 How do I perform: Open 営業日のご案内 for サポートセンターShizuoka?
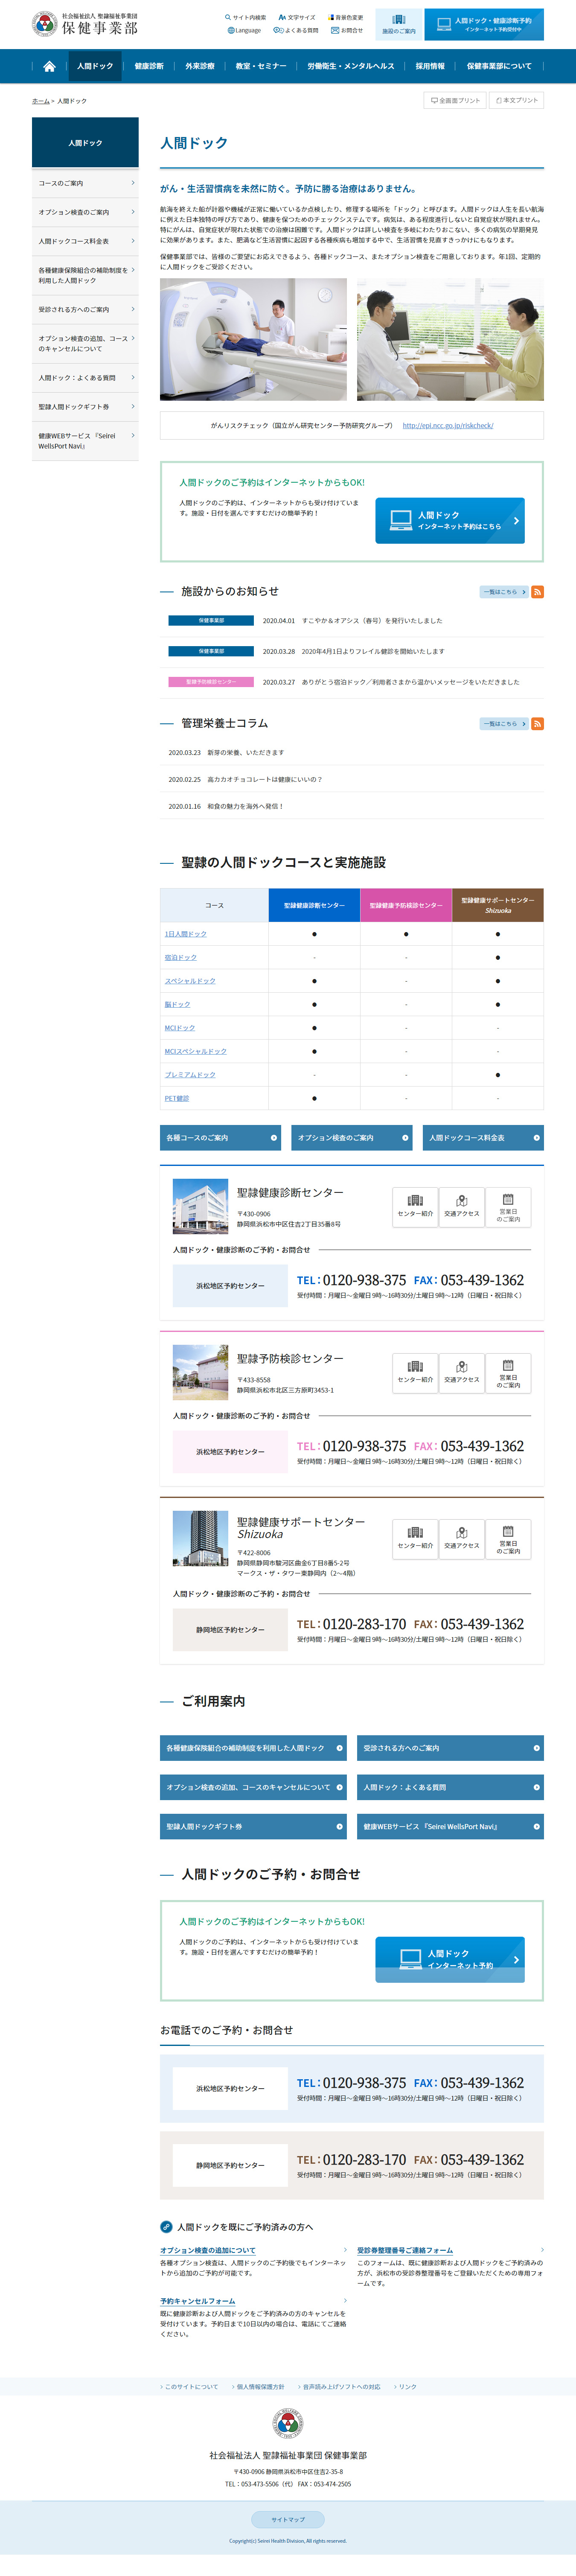508,1539
